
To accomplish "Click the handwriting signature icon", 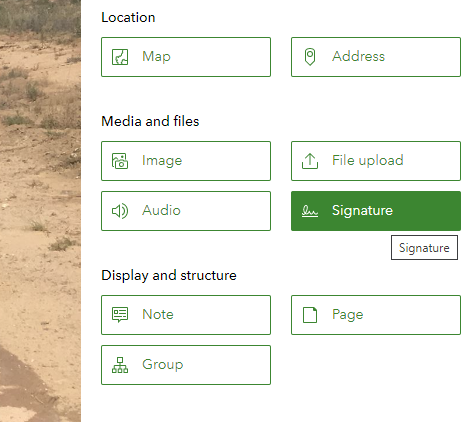I will tap(310, 211).
